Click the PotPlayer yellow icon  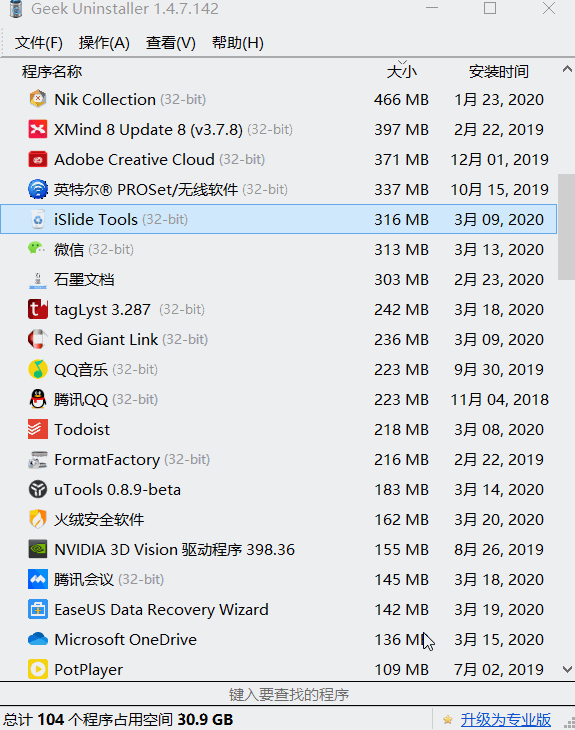click(38, 669)
